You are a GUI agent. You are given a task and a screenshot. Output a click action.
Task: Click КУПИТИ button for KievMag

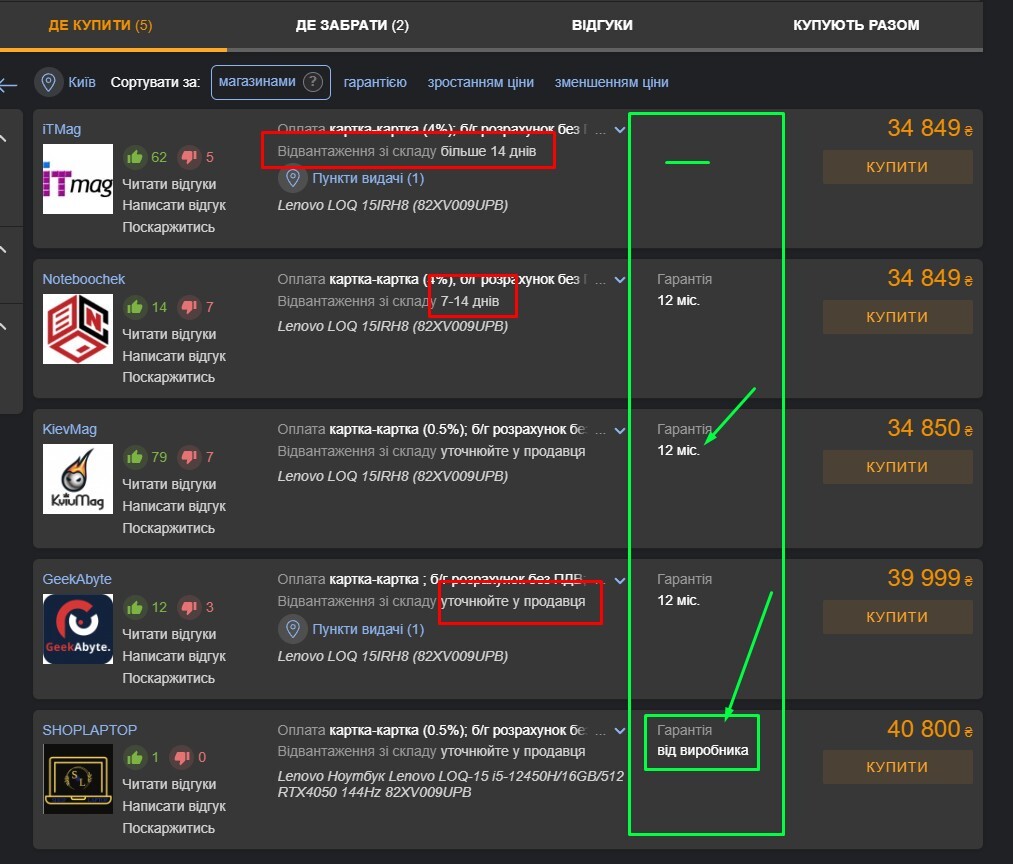[897, 467]
